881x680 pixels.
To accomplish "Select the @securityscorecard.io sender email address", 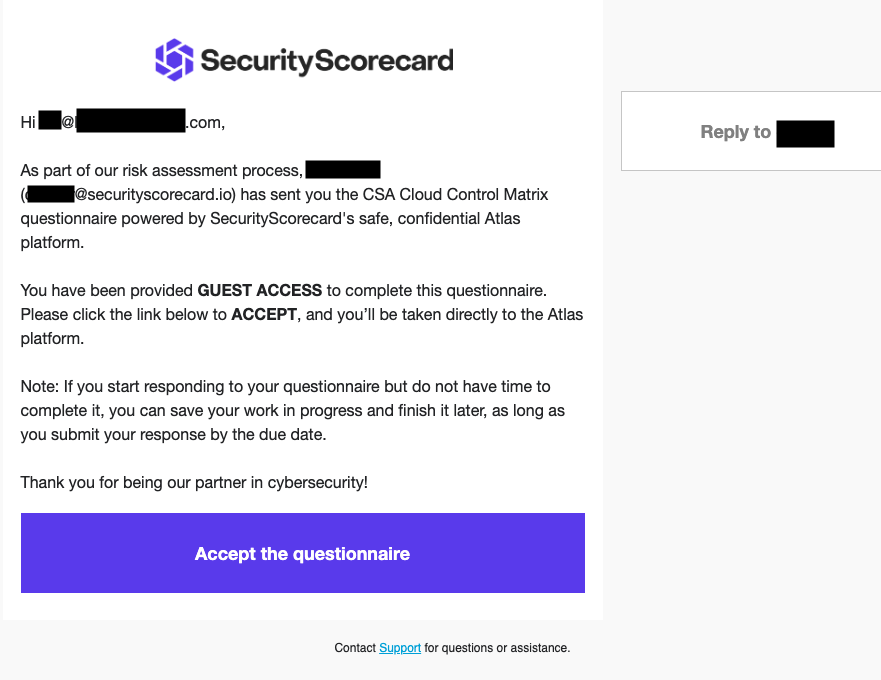I will click(x=131, y=194).
